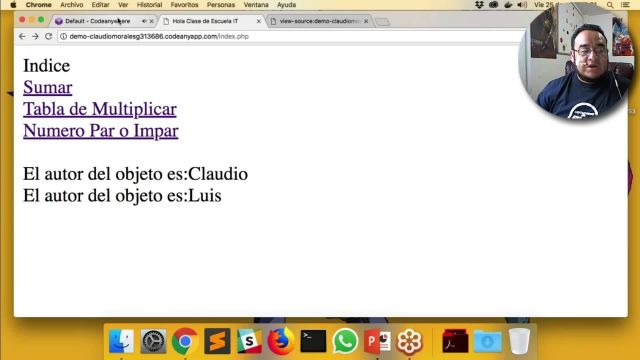The width and height of the screenshot is (640, 360).
Task: Open Spotlight search
Action: 610,5
